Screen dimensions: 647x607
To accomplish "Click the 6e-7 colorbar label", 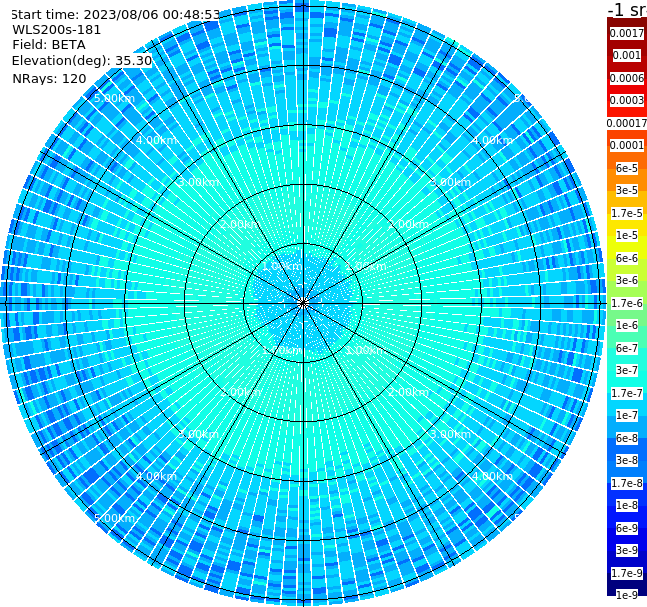I will 627,348.
